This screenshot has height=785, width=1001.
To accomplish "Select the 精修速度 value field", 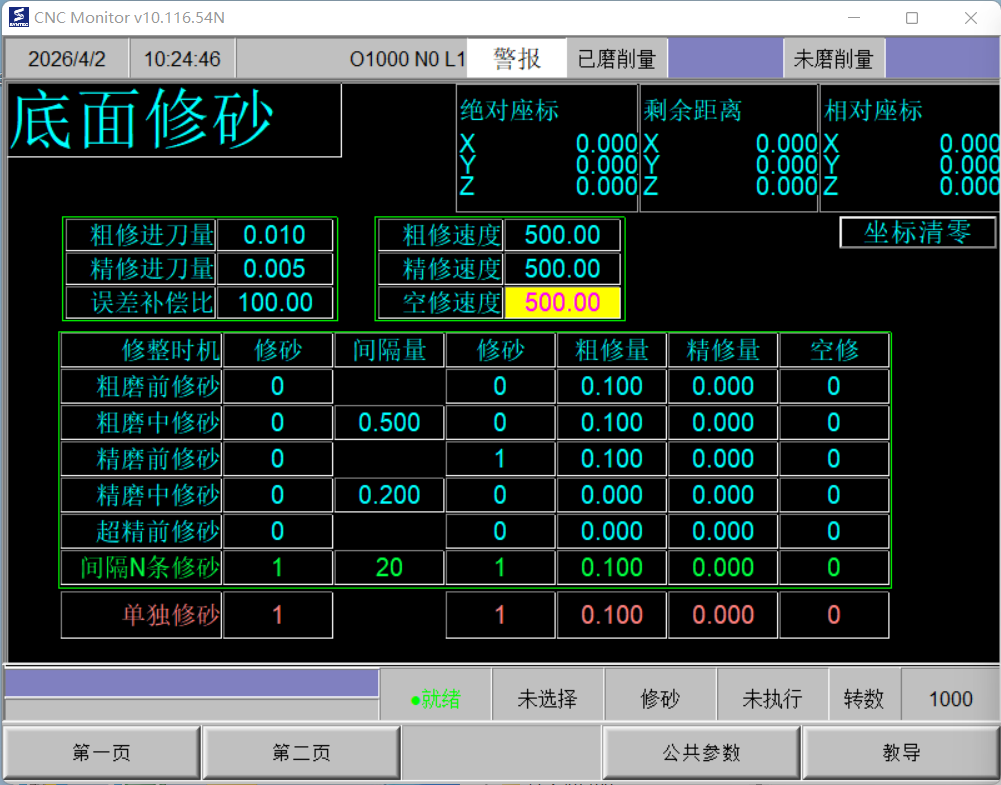I will pyautogui.click(x=562, y=269).
